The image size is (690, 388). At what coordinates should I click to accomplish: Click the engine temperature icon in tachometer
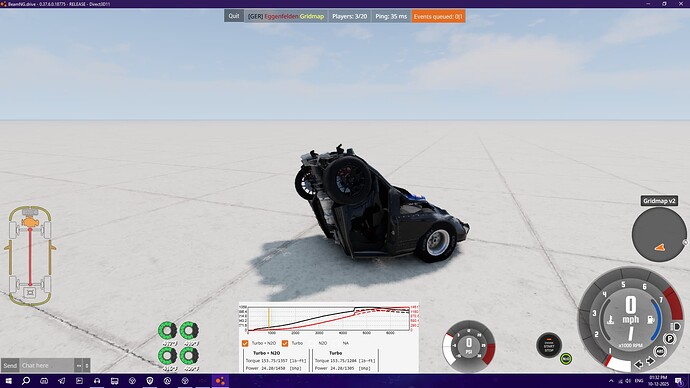(610, 320)
